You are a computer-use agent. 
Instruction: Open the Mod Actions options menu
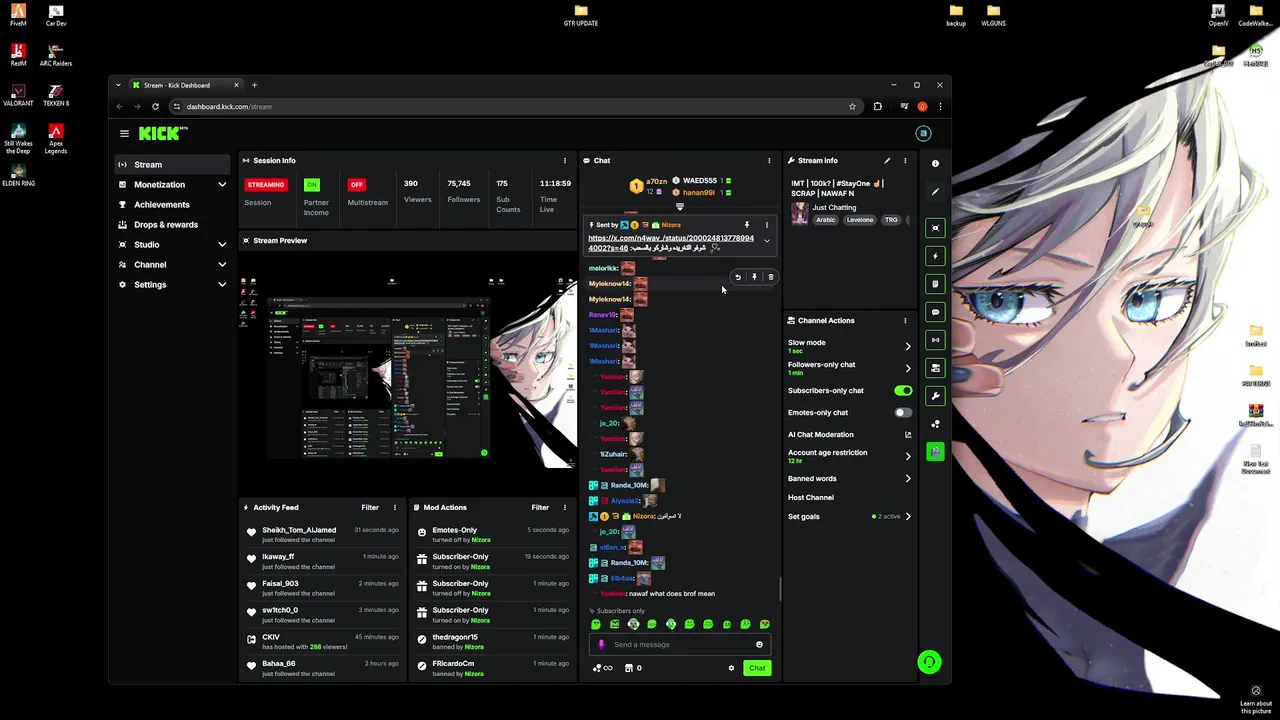[564, 507]
